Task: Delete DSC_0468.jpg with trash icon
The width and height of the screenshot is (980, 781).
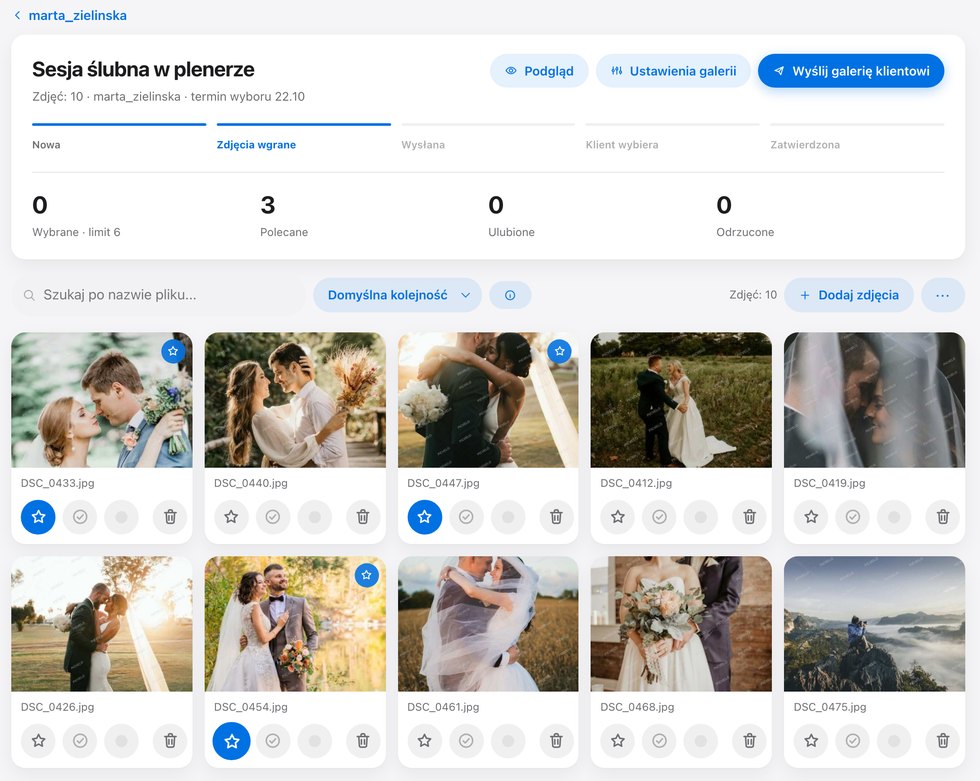Action: coord(749,740)
